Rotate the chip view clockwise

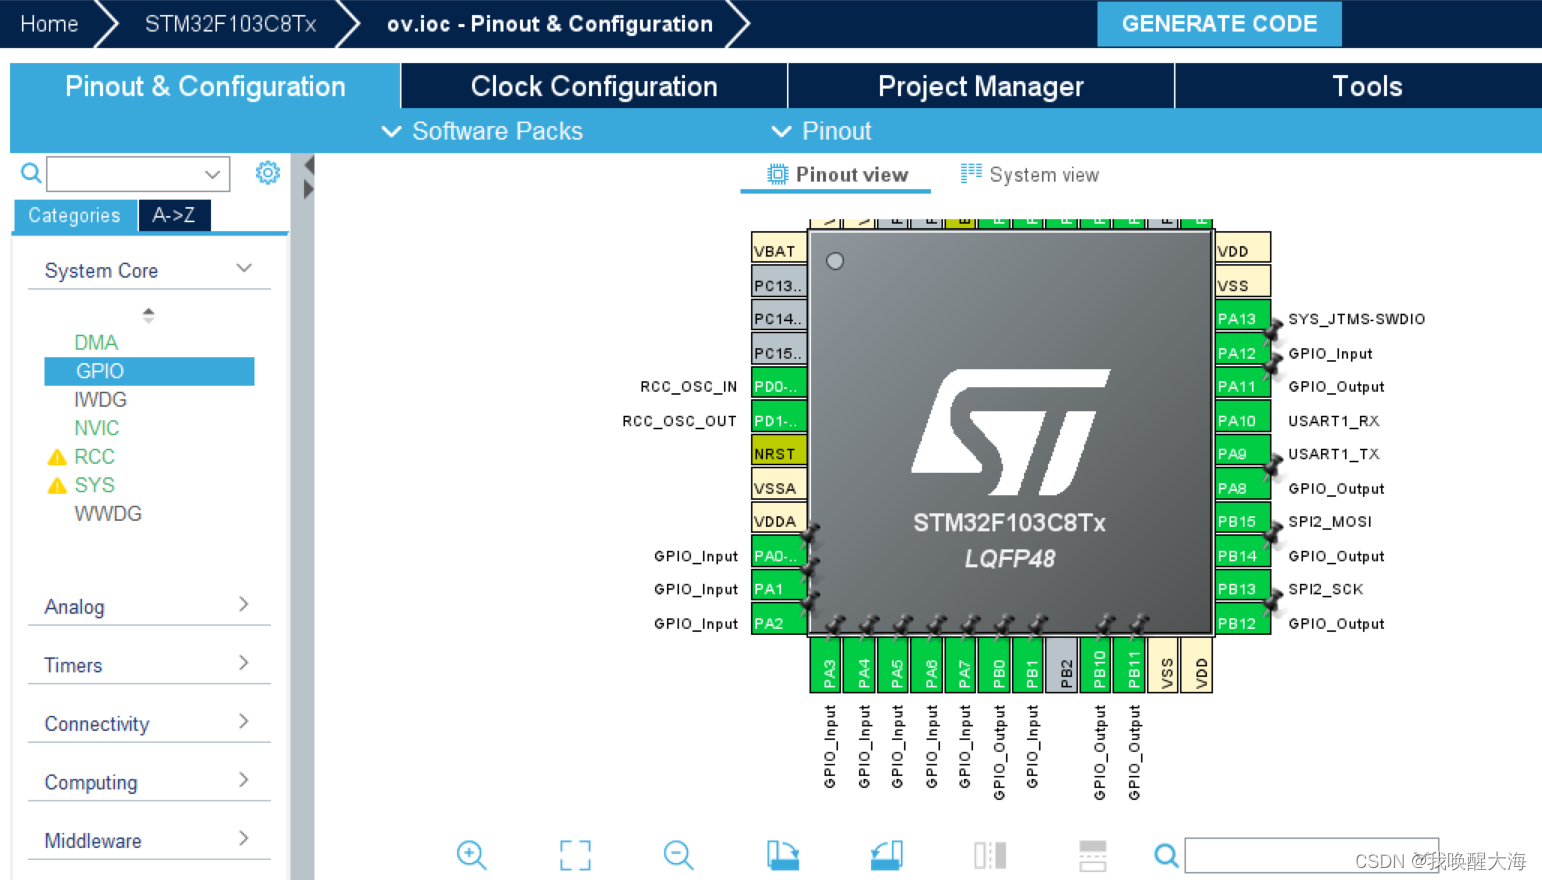[783, 855]
